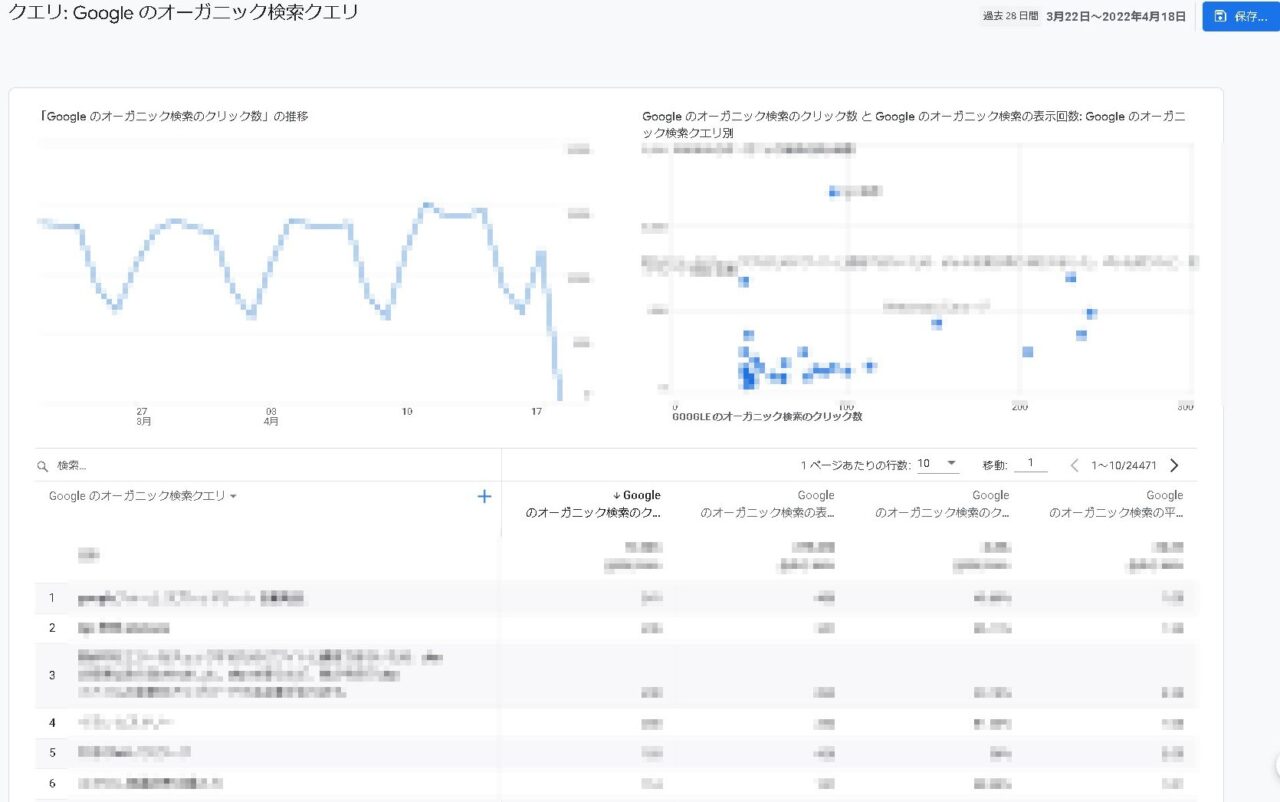Open the rows-per-page dropdown showing 10

[x=935, y=464]
